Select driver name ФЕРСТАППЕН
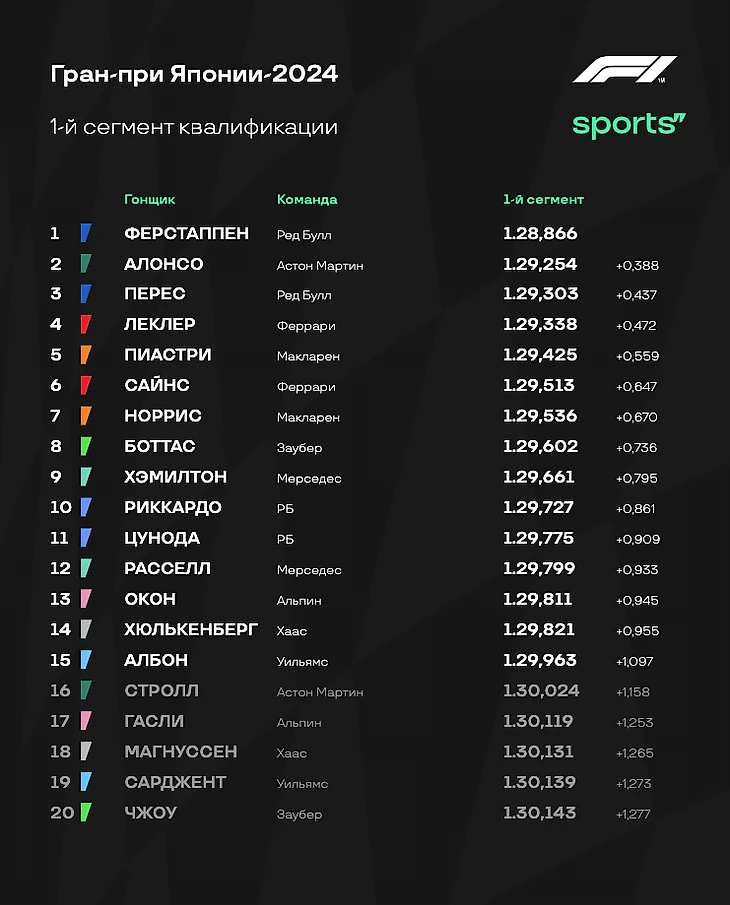Viewport: 730px width, 905px height. [x=186, y=233]
